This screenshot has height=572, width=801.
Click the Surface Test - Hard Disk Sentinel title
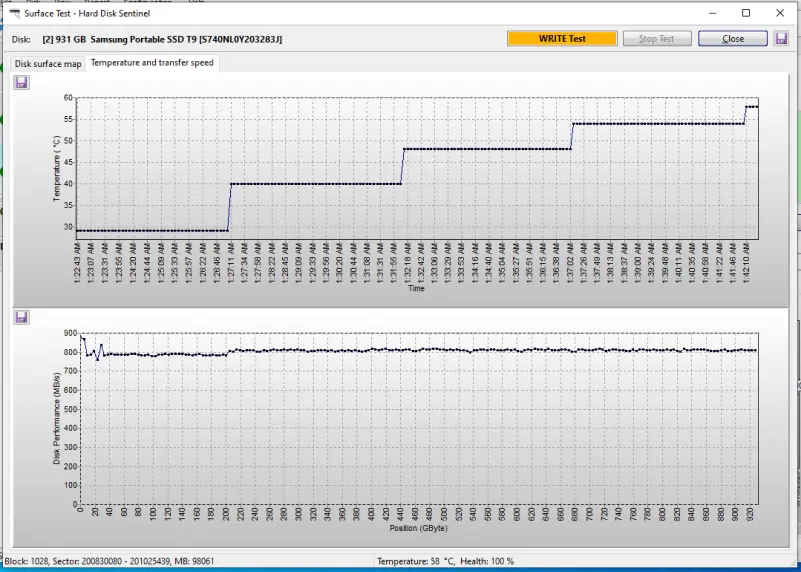(87, 13)
